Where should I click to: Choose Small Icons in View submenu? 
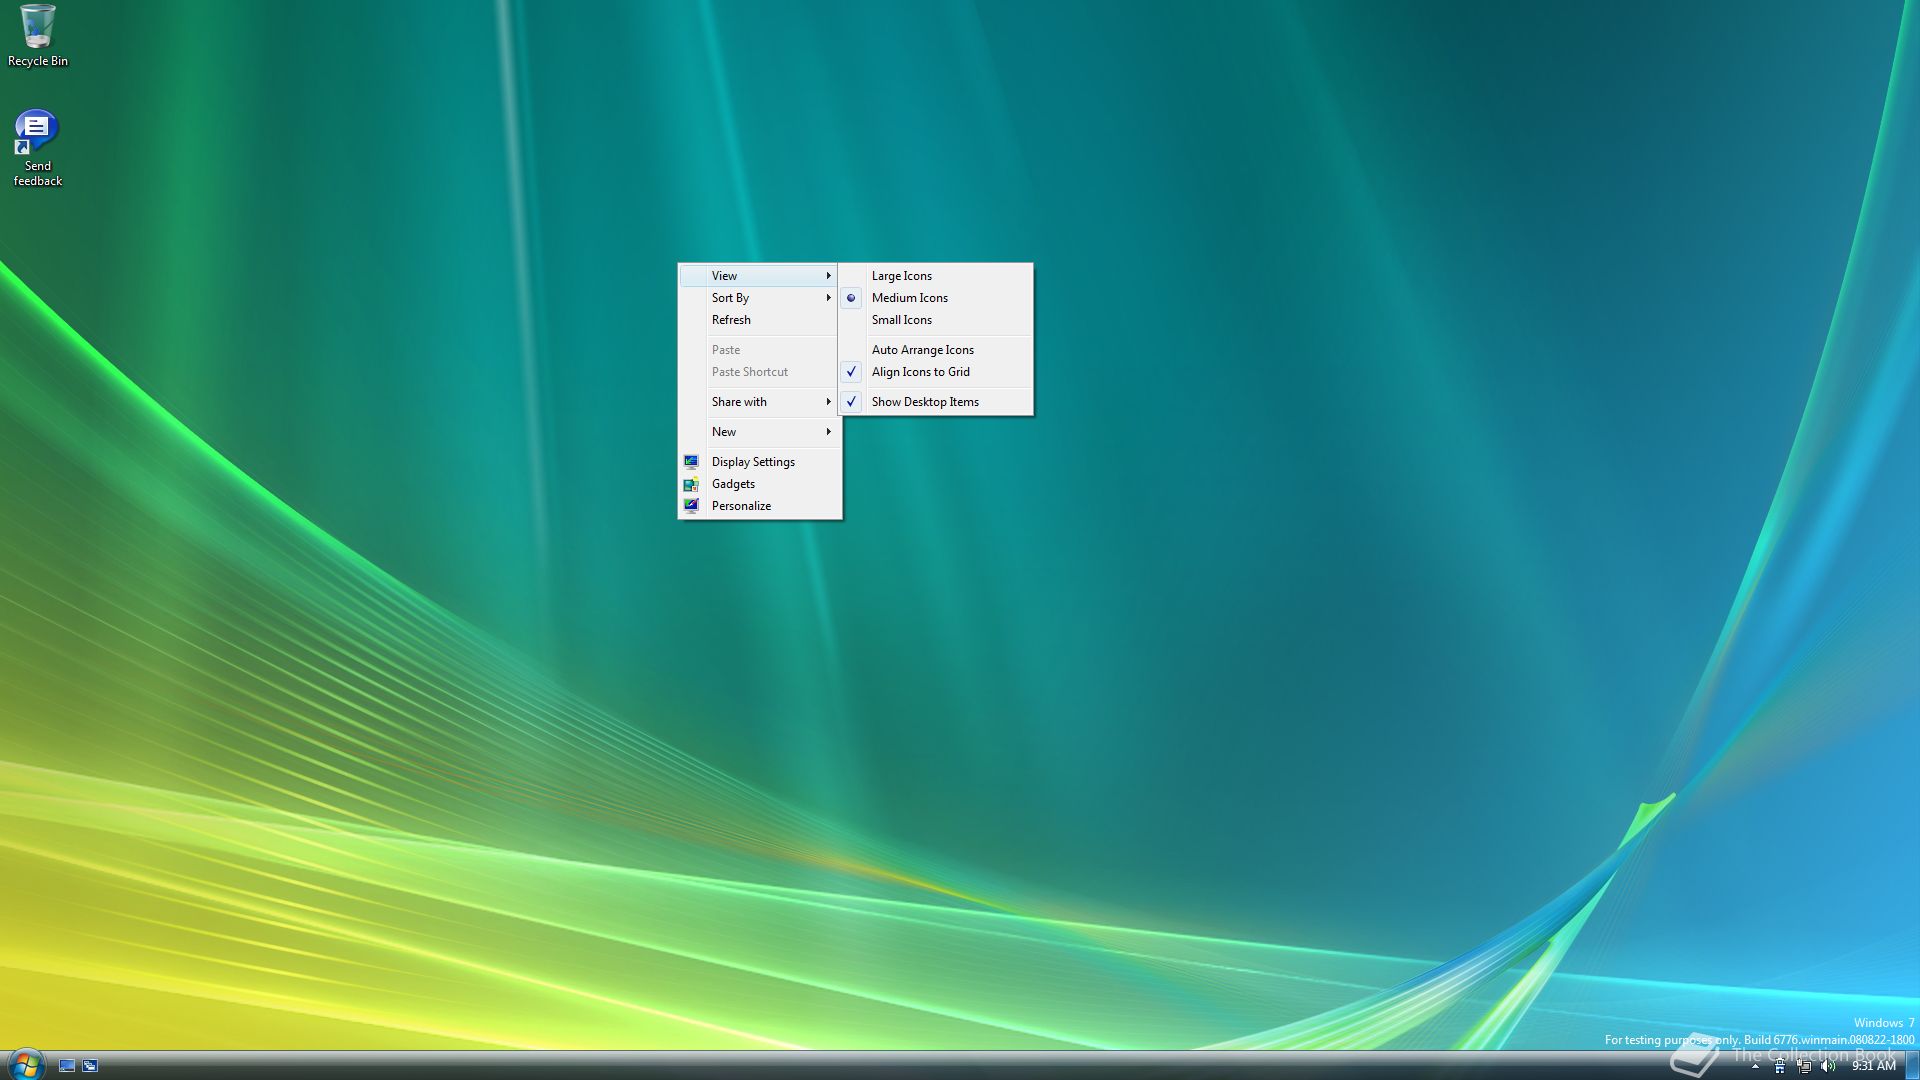(x=935, y=320)
